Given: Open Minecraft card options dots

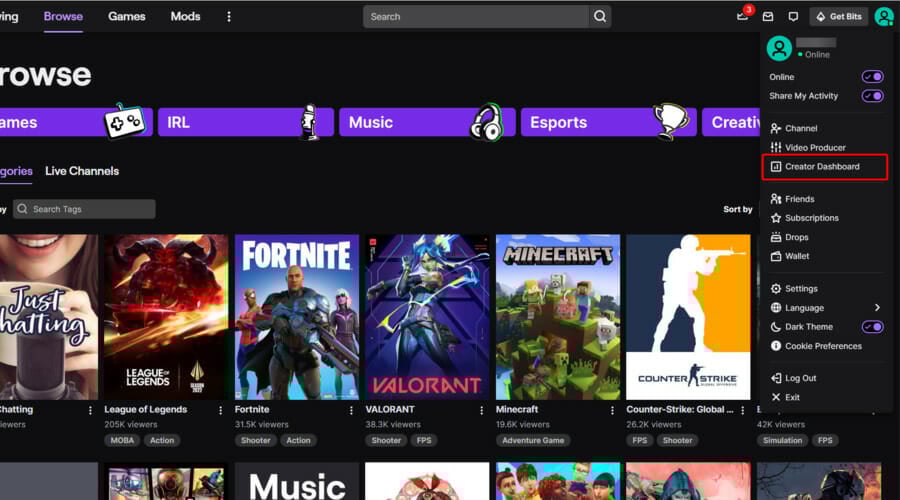Looking at the screenshot, I should tap(612, 410).
